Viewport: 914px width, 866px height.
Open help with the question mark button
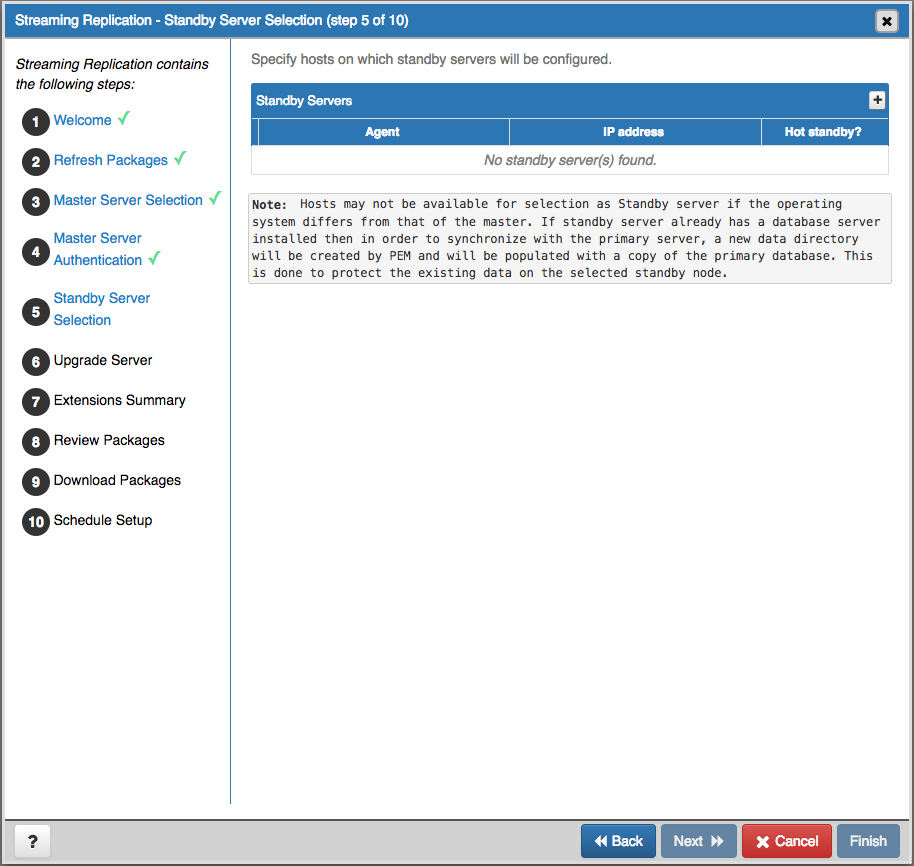click(33, 841)
